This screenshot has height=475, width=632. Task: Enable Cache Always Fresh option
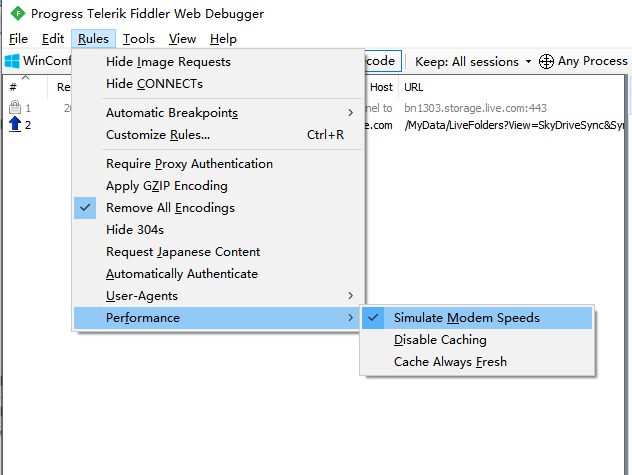(477, 362)
